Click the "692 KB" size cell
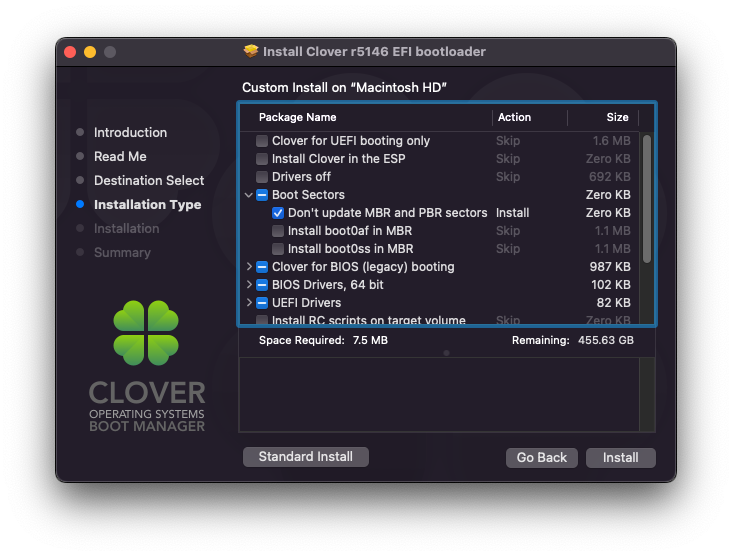Screen dimensions: 732x556 click(610, 177)
